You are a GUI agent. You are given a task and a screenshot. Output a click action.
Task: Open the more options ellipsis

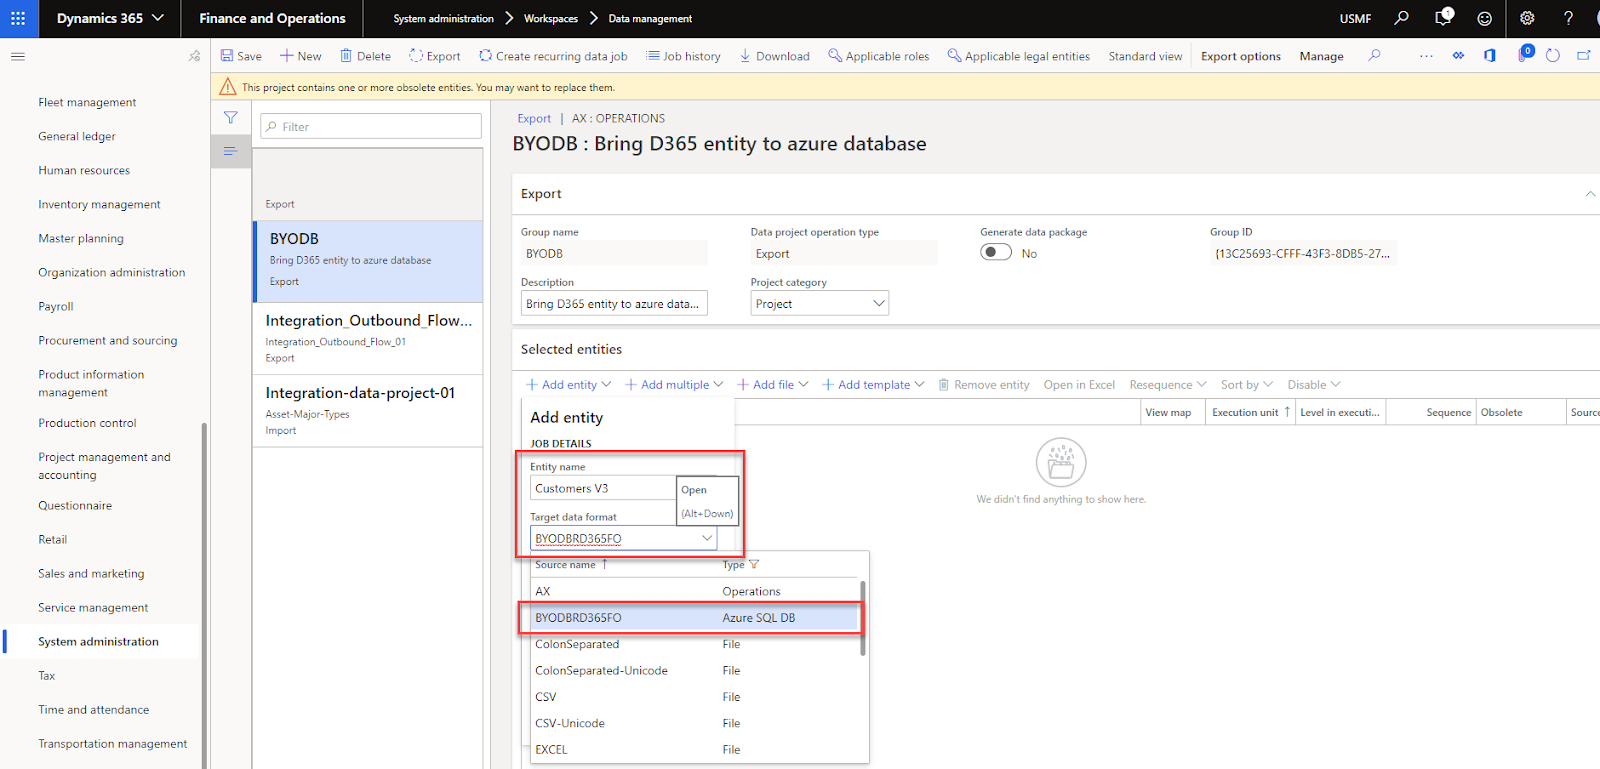pos(1426,56)
